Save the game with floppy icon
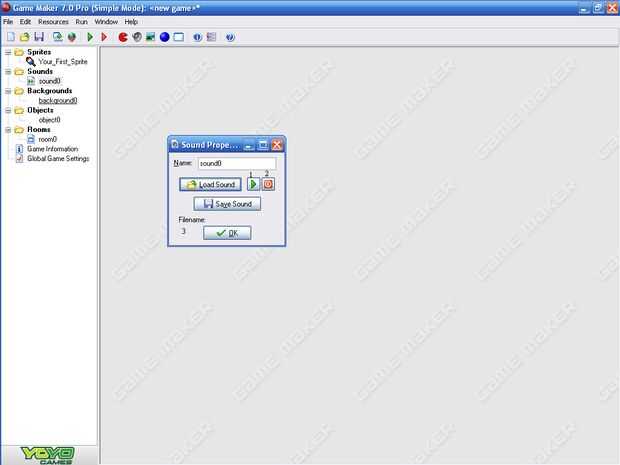The height and width of the screenshot is (465, 620). [x=39, y=37]
